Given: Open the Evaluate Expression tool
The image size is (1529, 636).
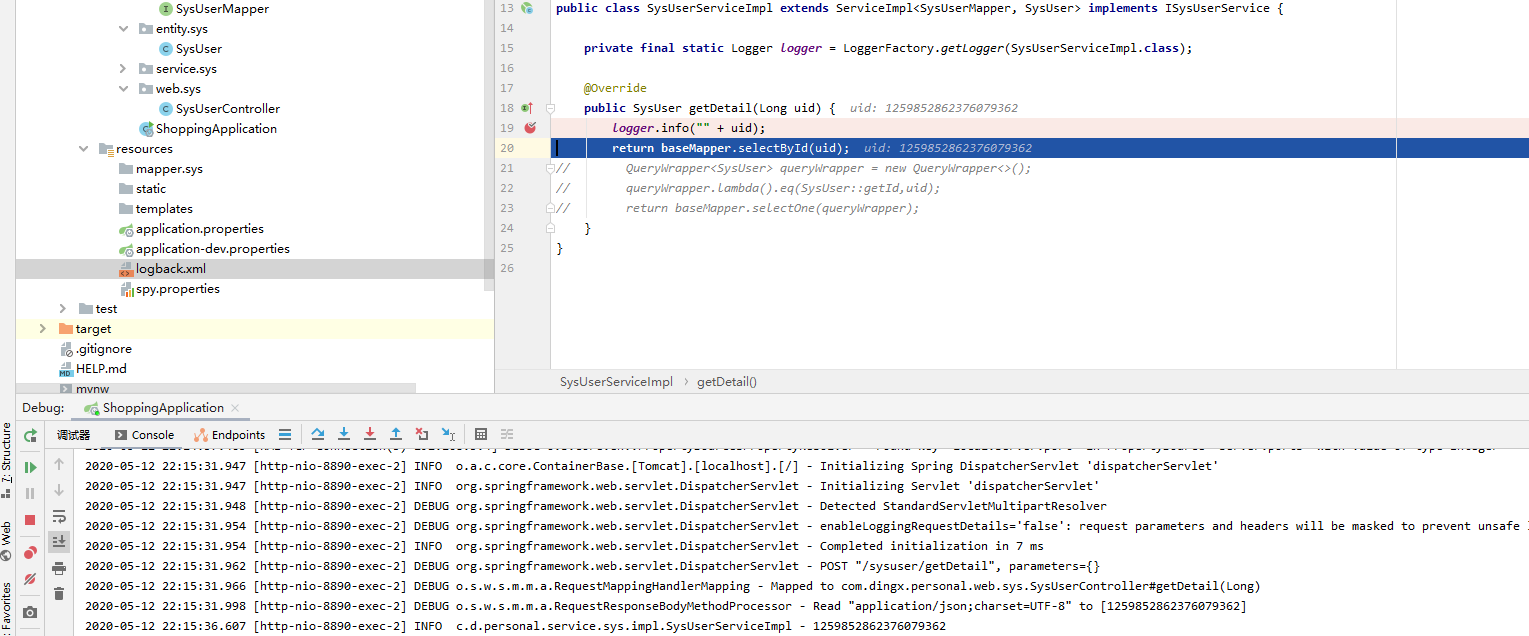Looking at the screenshot, I should tap(481, 433).
